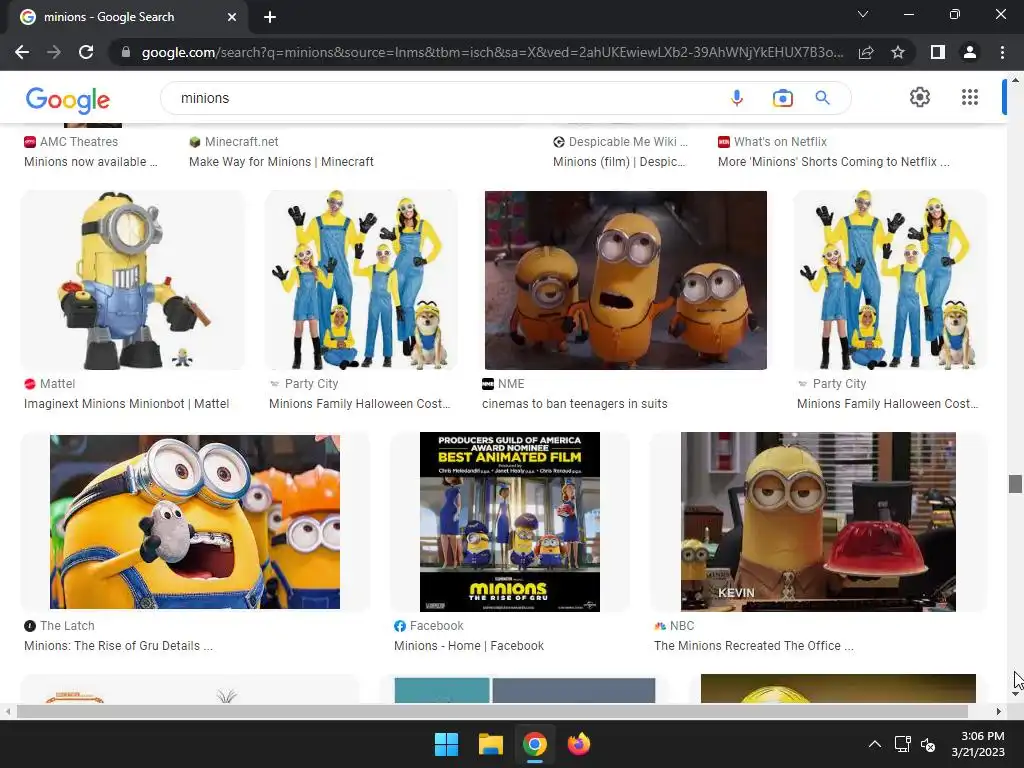Go back to previous page

tap(22, 52)
